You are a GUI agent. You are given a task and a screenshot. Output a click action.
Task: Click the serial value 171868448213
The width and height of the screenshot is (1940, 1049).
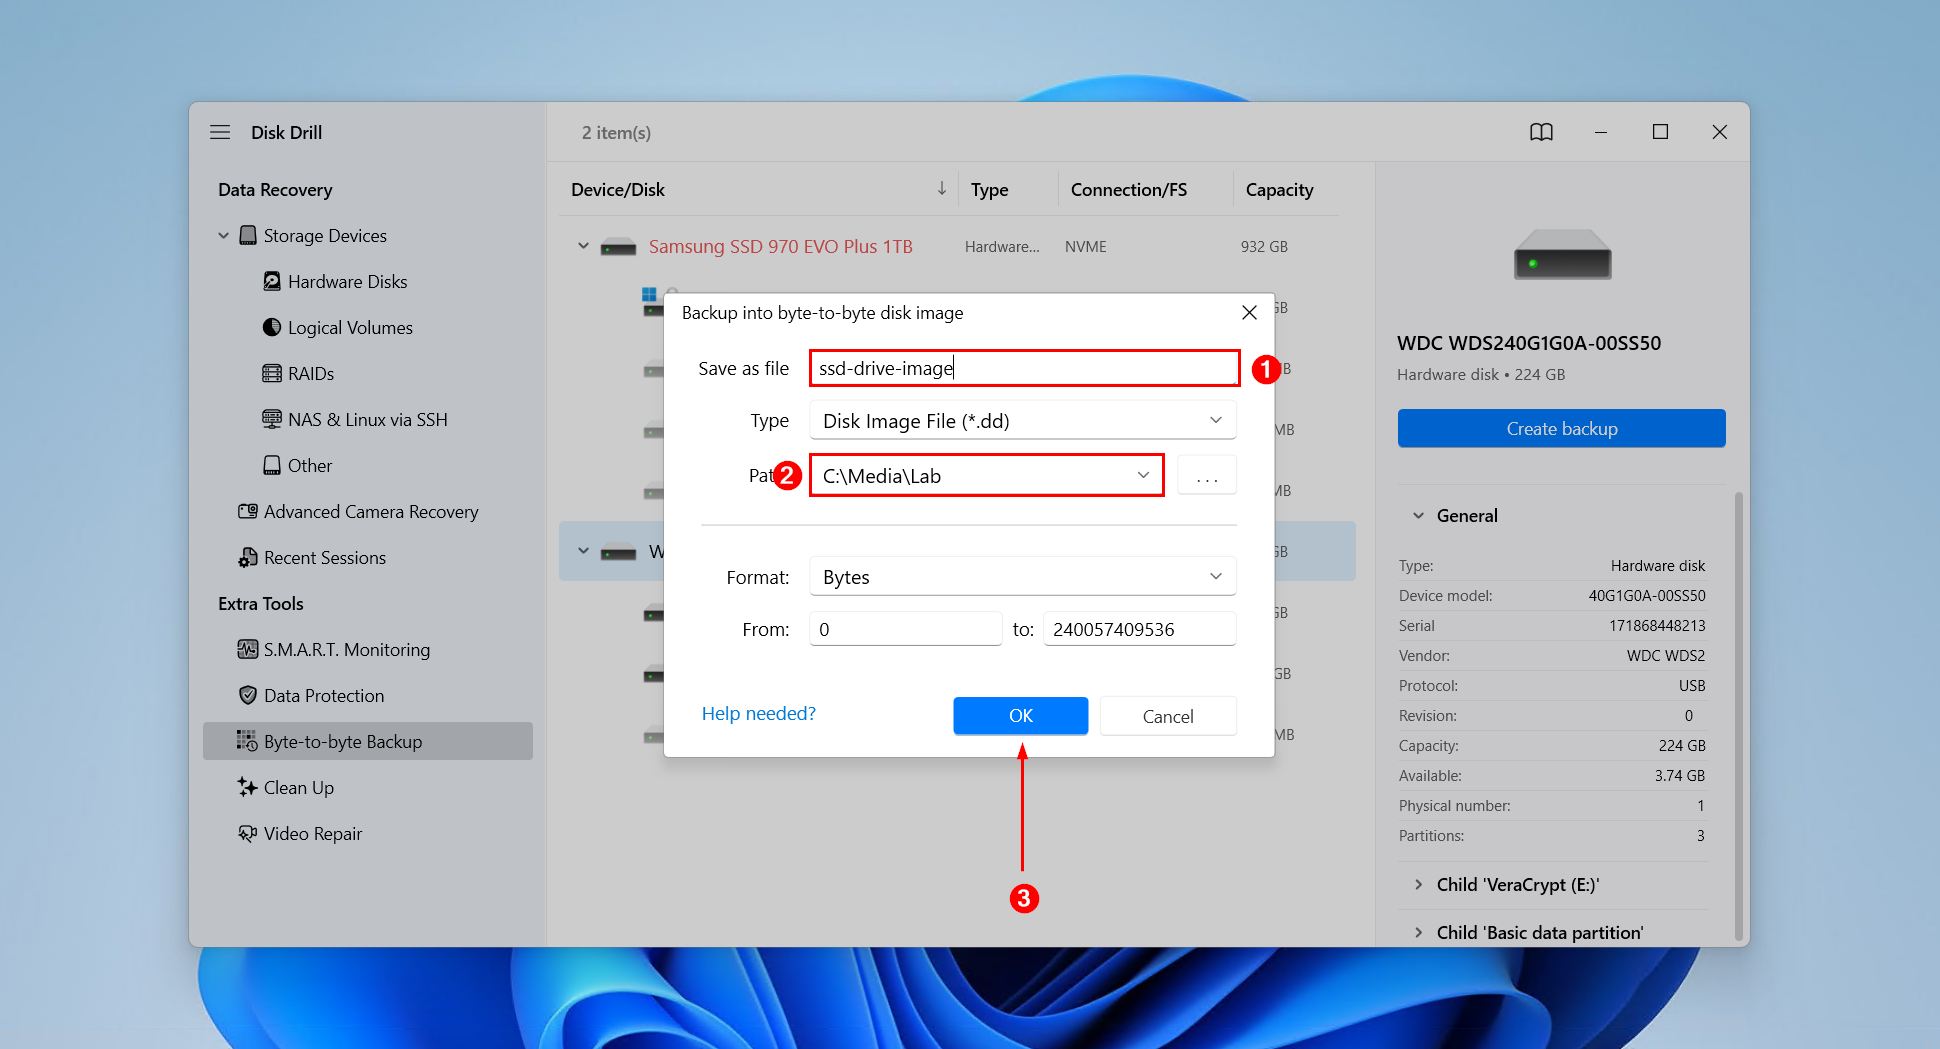click(1656, 625)
